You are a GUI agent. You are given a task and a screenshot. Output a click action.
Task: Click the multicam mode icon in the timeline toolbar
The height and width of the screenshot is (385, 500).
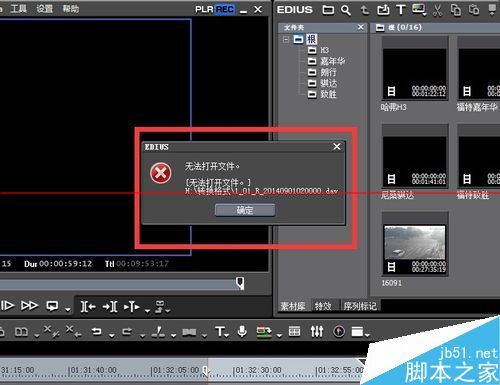(265, 332)
